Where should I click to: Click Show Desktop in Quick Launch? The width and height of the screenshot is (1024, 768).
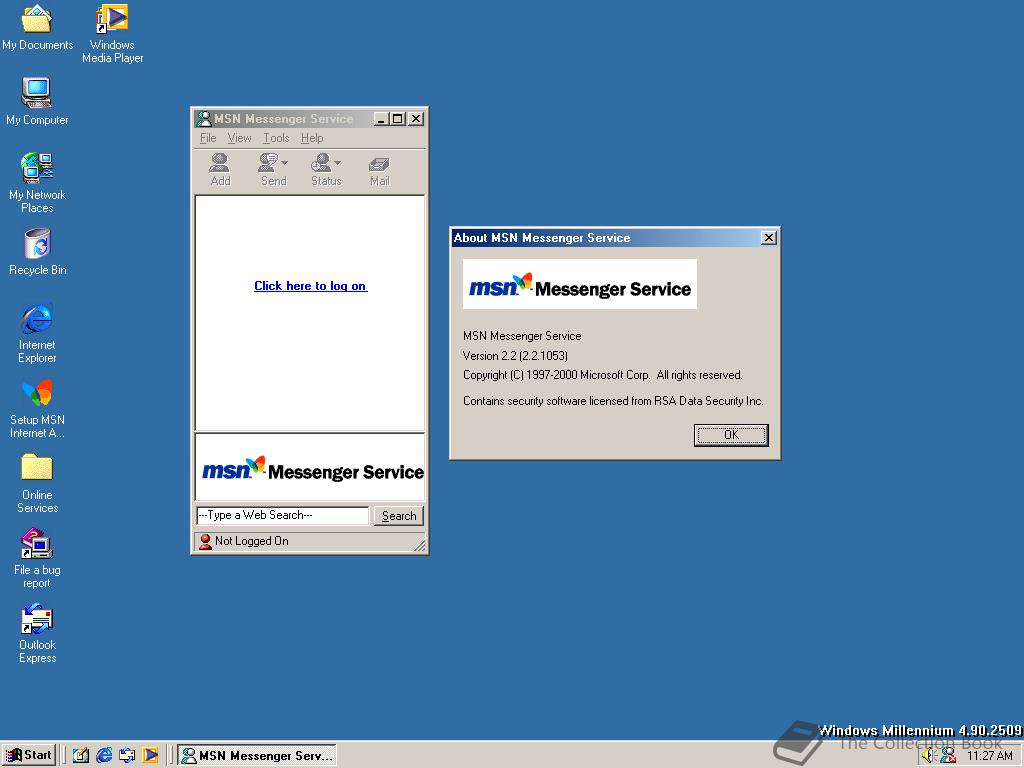80,756
